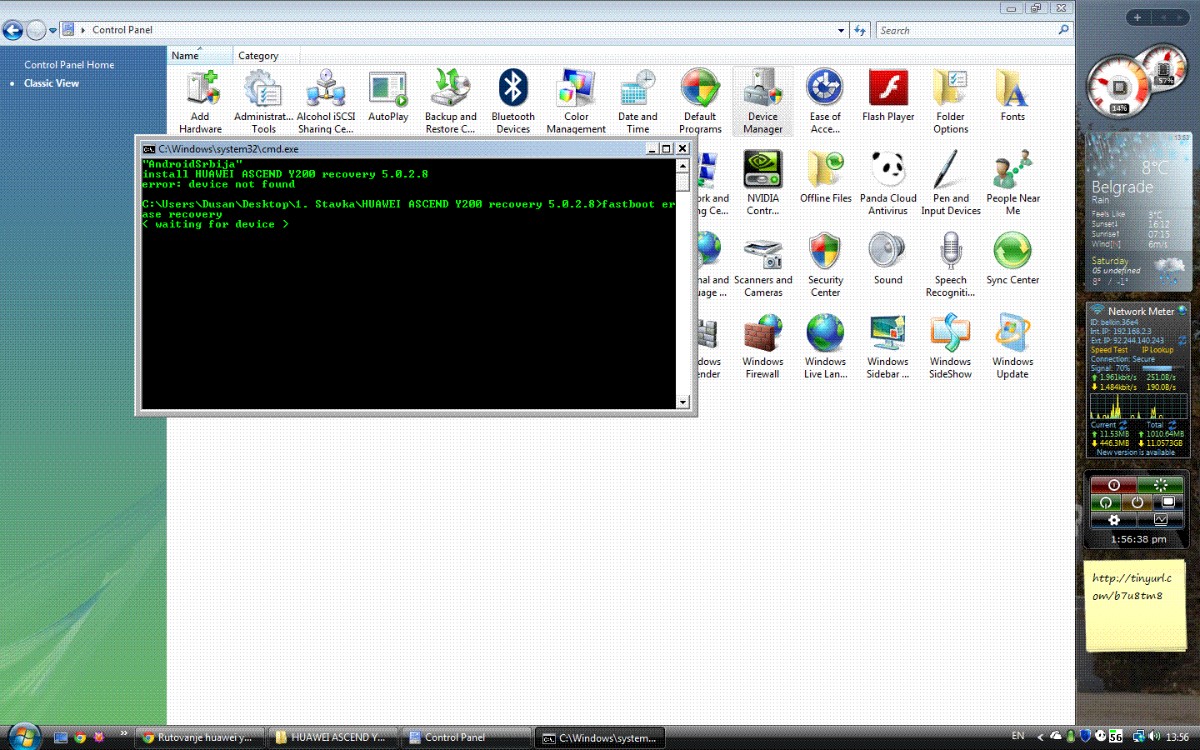Click Control Panel breadcrumb in address bar
The height and width of the screenshot is (750, 1200).
coord(122,30)
